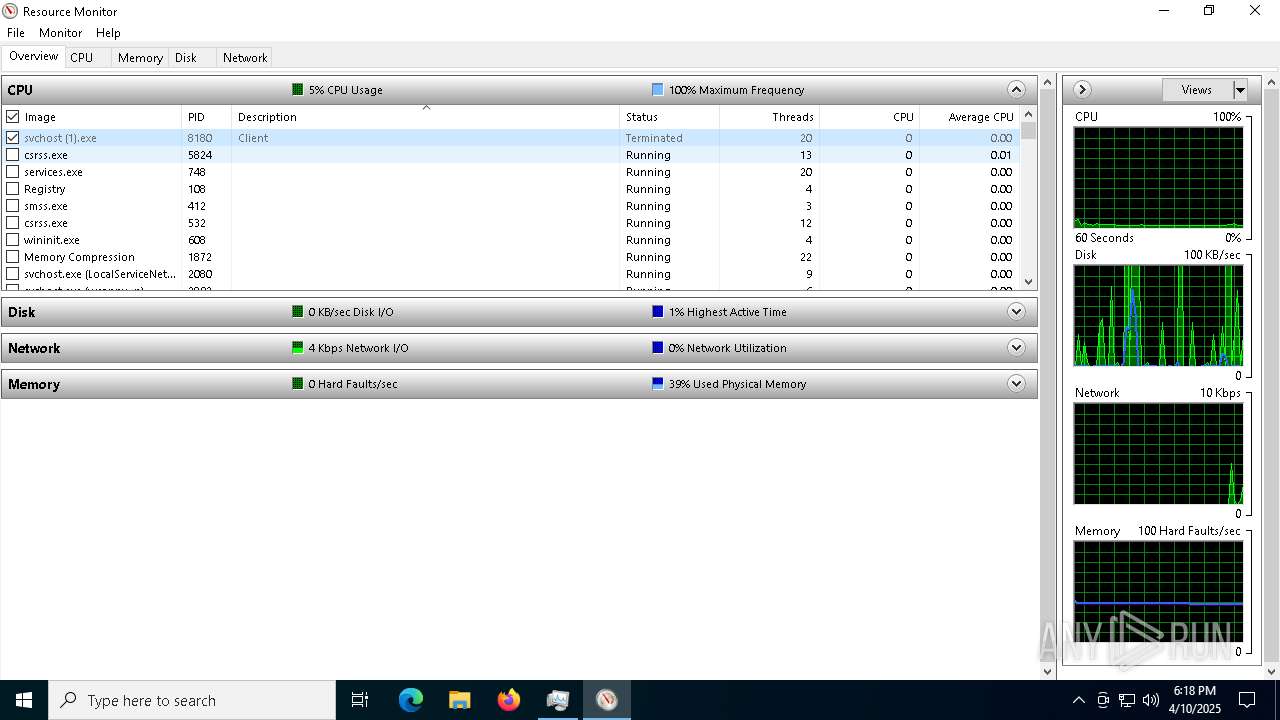This screenshot has height=720, width=1280.
Task: Open the notification center
Action: pyautogui.click(x=1247, y=700)
